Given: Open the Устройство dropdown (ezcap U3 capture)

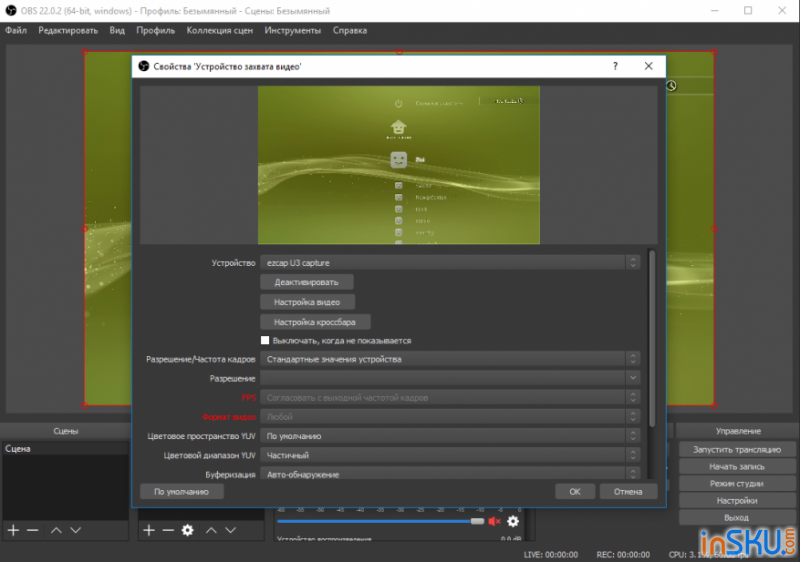Looking at the screenshot, I should point(449,263).
